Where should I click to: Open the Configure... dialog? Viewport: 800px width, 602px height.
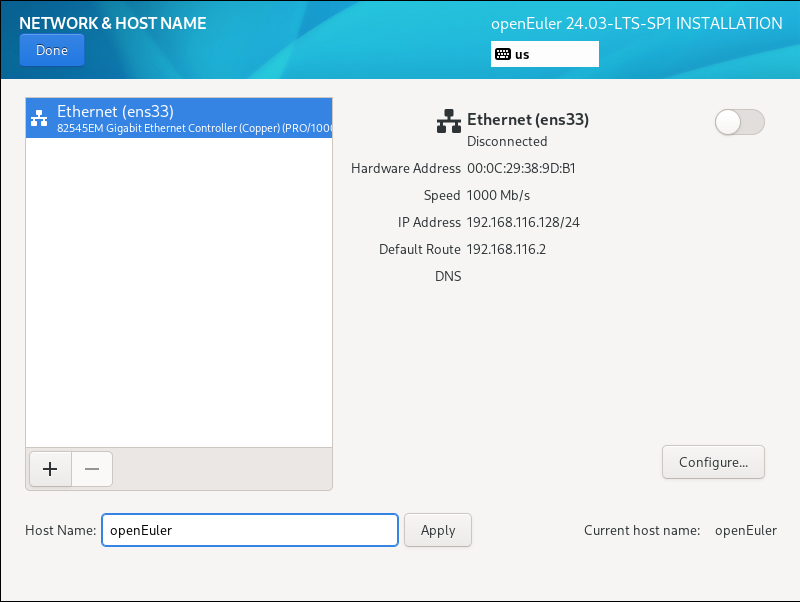pos(713,462)
